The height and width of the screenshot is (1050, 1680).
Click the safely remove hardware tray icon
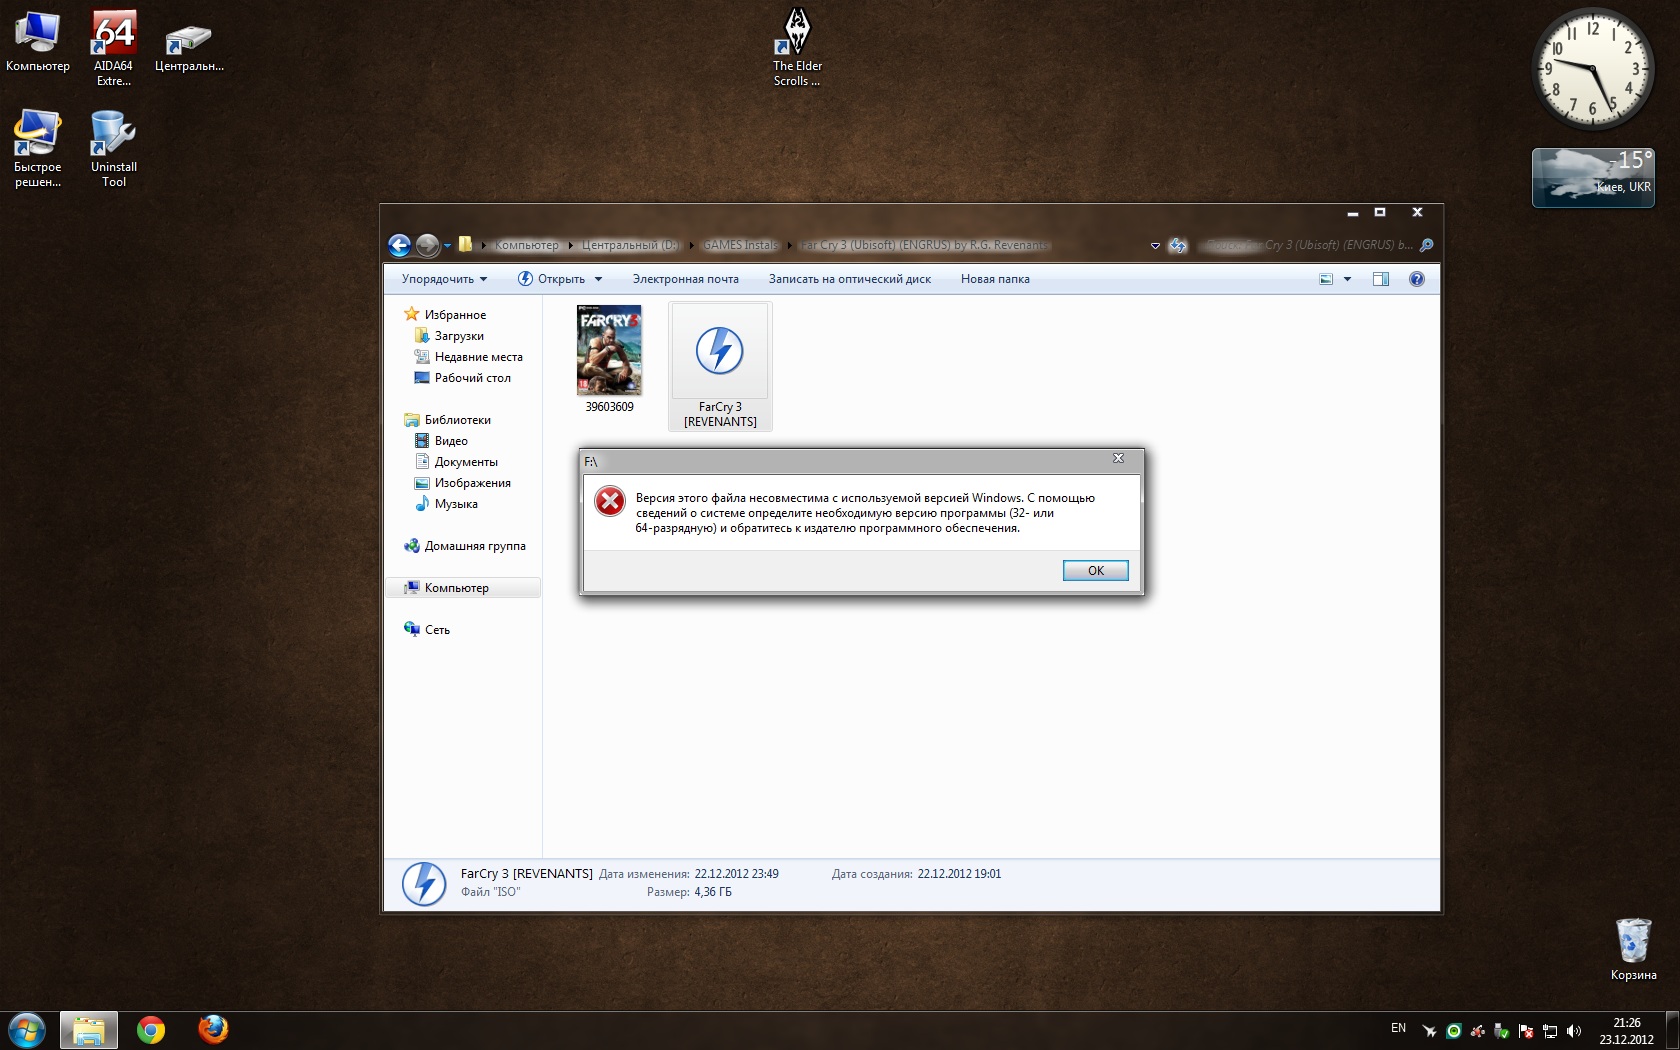[1502, 1031]
